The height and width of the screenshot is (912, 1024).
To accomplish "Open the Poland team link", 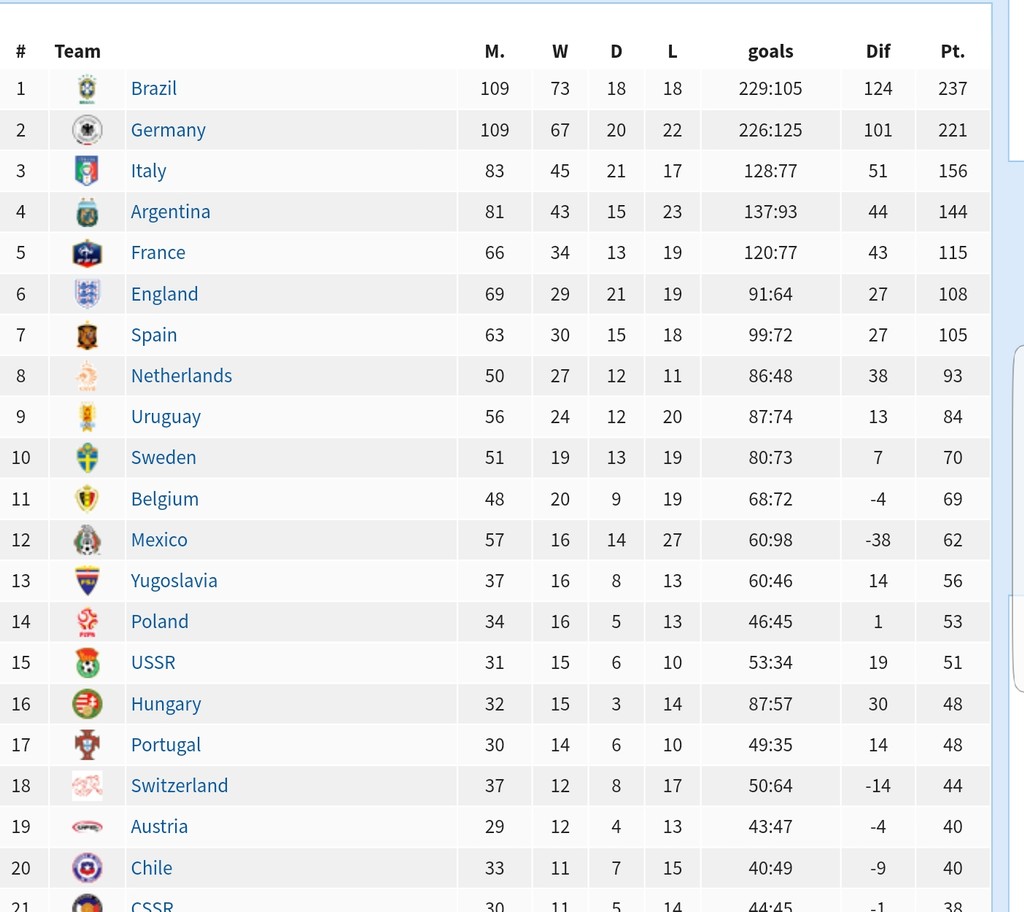I will (x=159, y=622).
